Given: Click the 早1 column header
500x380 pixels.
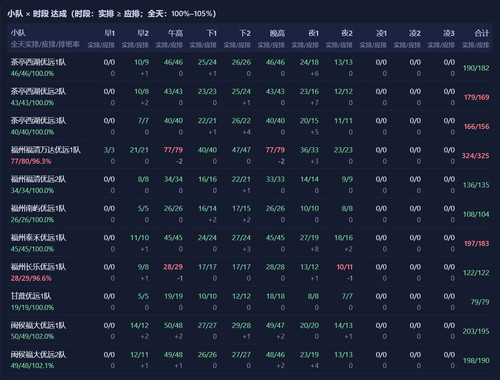Looking at the screenshot, I should (109, 33).
